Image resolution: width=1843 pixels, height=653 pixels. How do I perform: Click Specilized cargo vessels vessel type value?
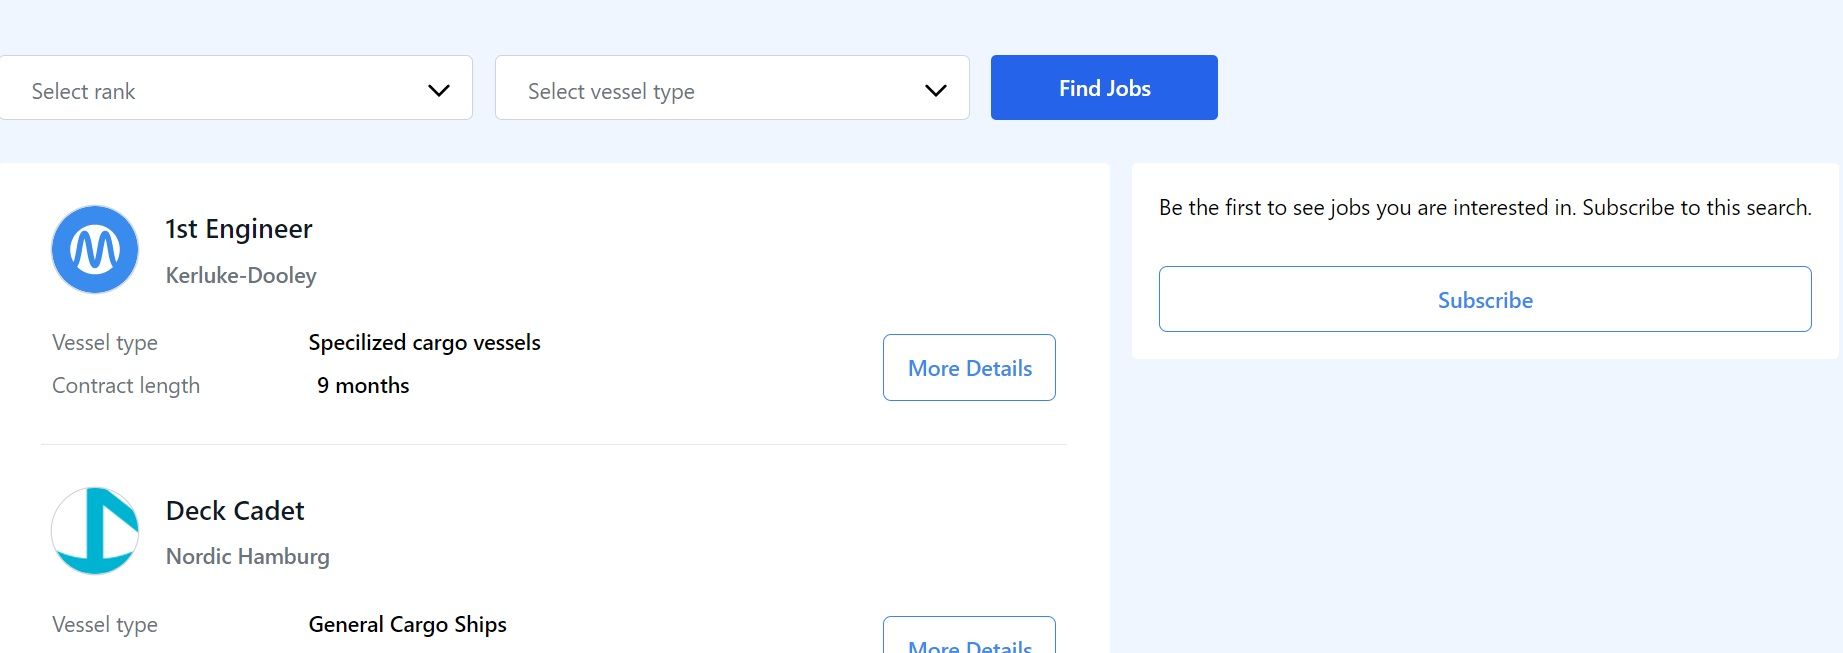tap(424, 343)
